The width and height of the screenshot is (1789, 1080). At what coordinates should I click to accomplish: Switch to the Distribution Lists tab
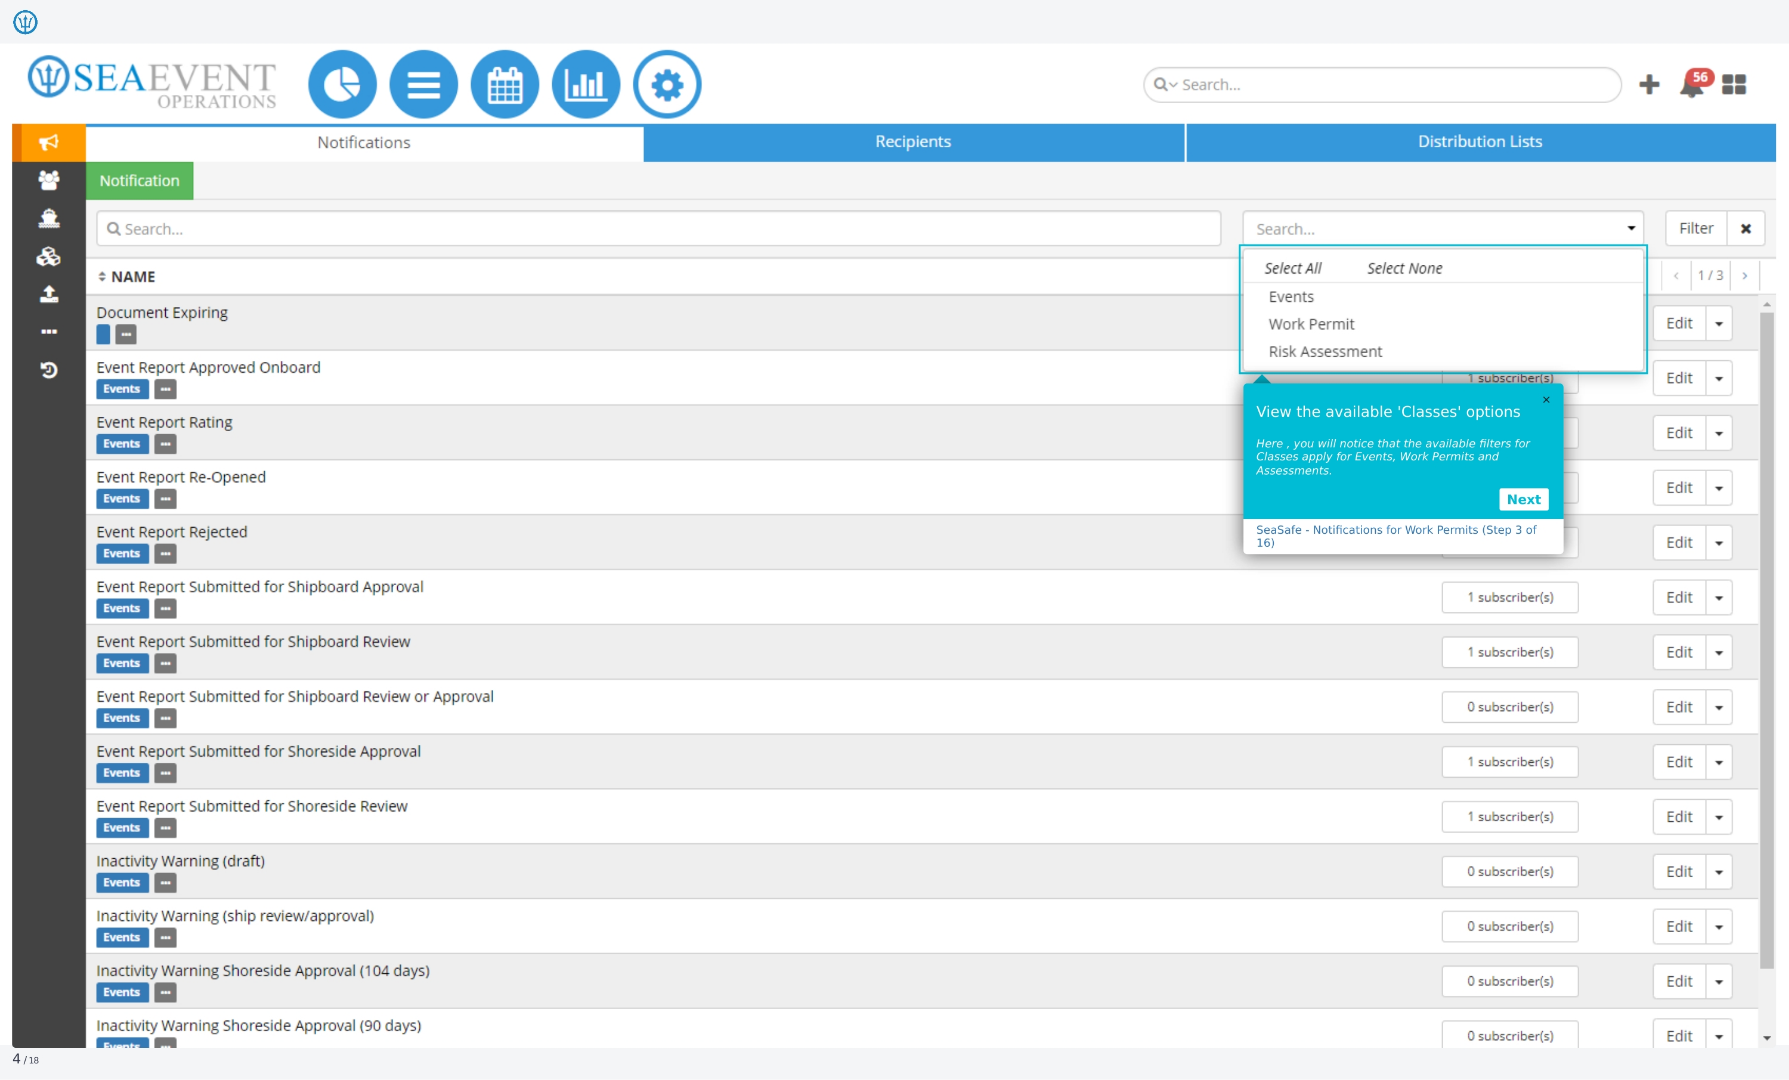[x=1480, y=142]
